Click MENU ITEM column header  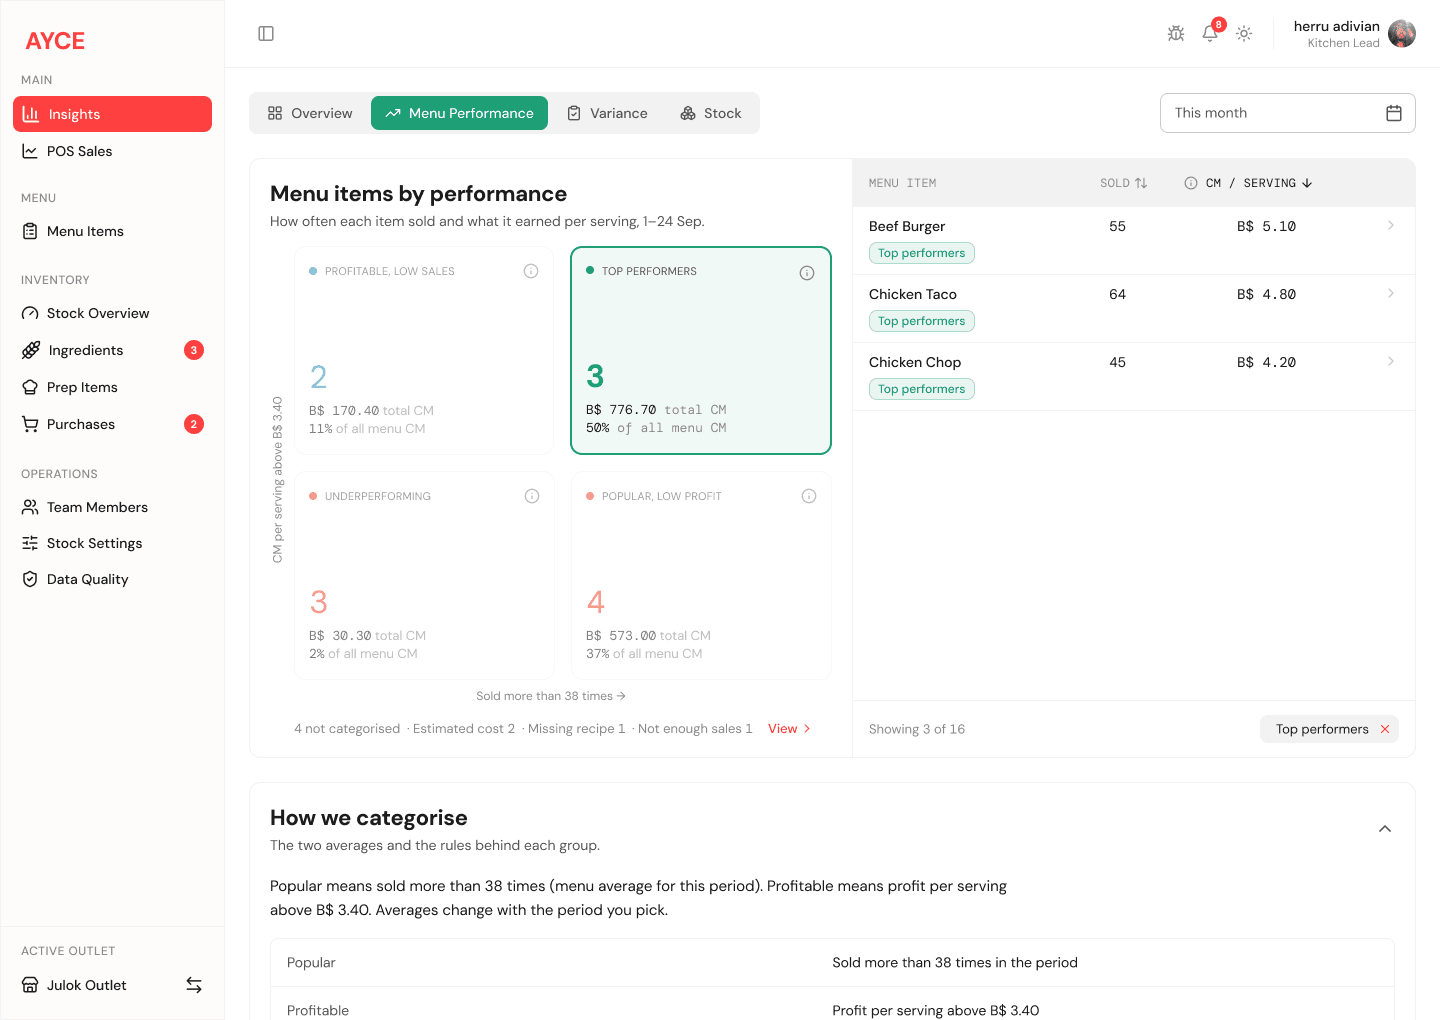[x=903, y=183]
